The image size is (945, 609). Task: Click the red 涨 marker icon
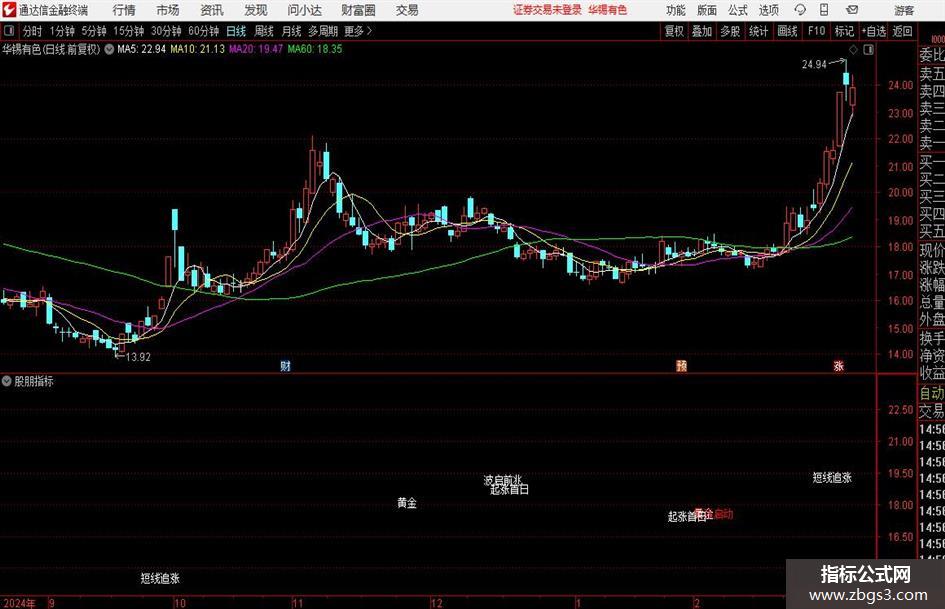(838, 365)
